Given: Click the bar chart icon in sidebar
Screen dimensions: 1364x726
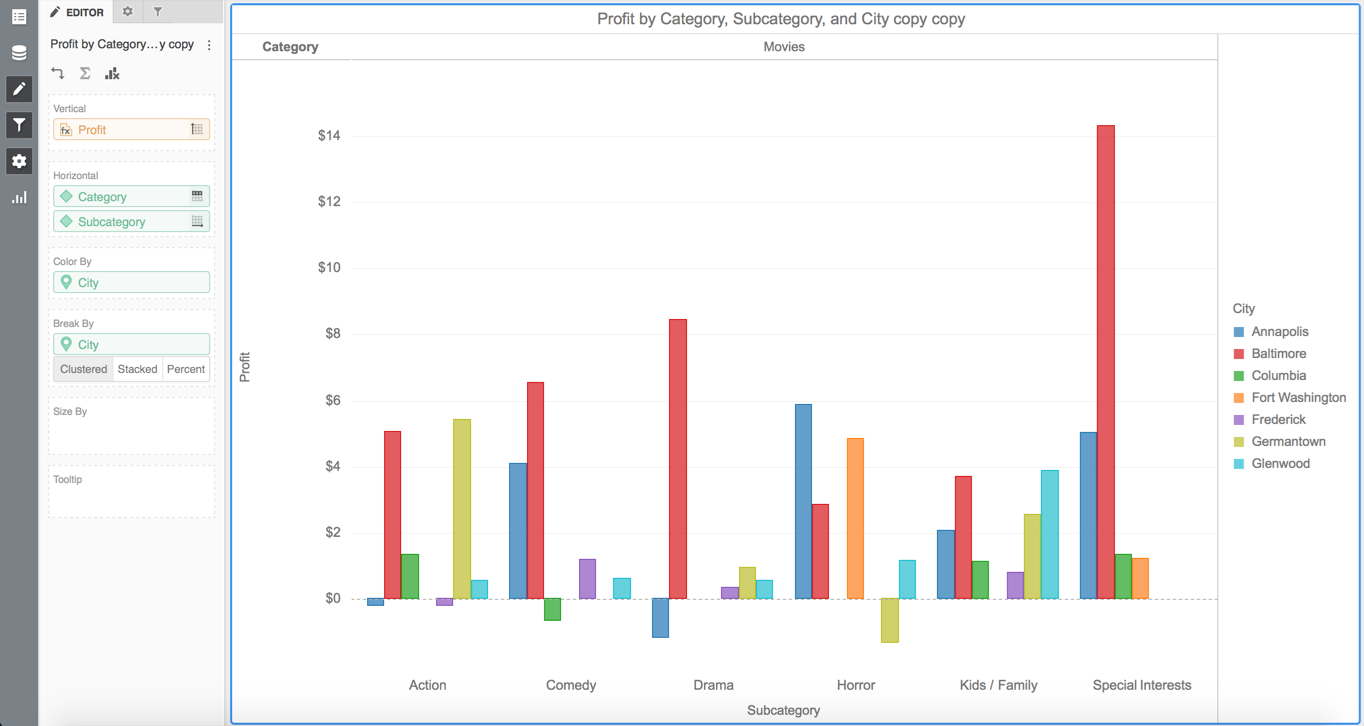Looking at the screenshot, I should point(19,197).
